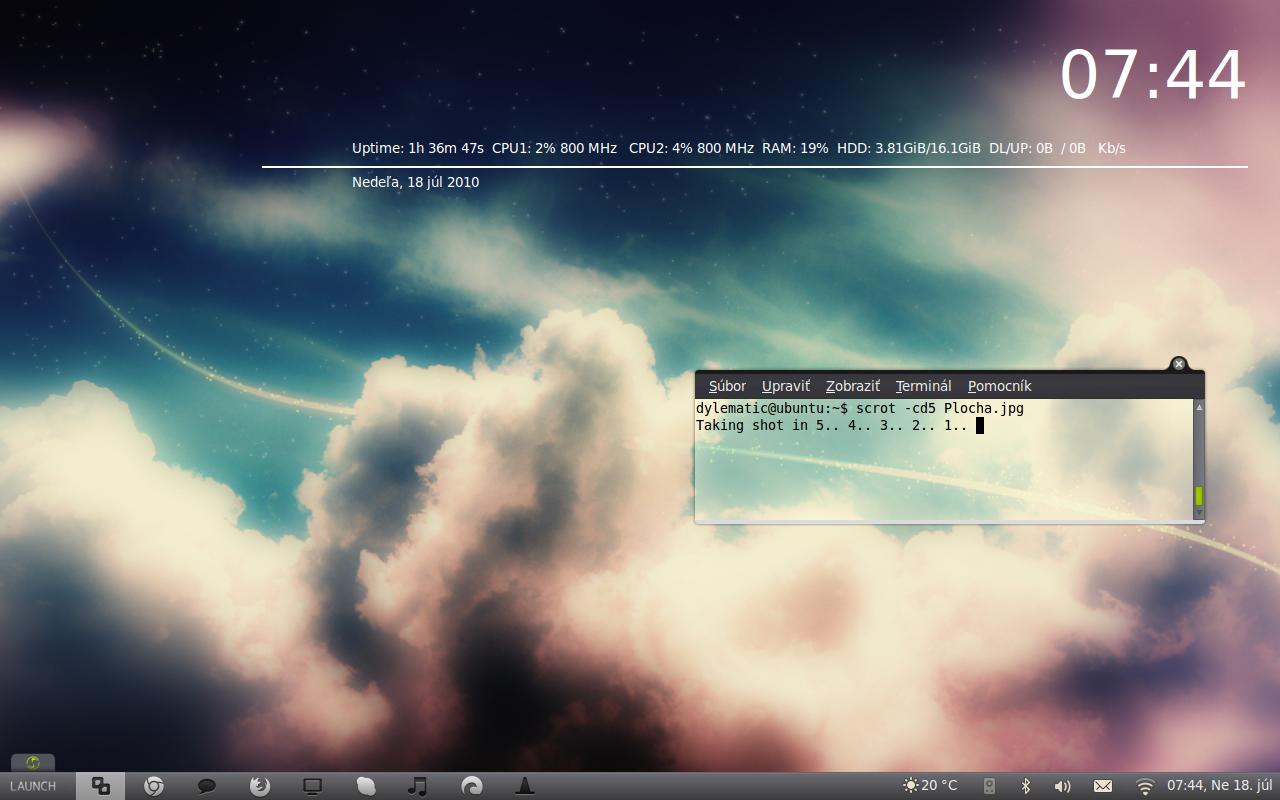Launch VLC cone icon in panel
Screen dimensions: 1280x800
524,786
